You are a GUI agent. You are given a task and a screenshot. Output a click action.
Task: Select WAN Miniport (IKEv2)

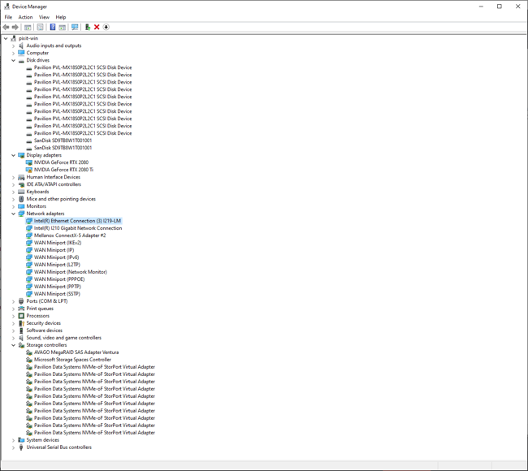(58, 243)
